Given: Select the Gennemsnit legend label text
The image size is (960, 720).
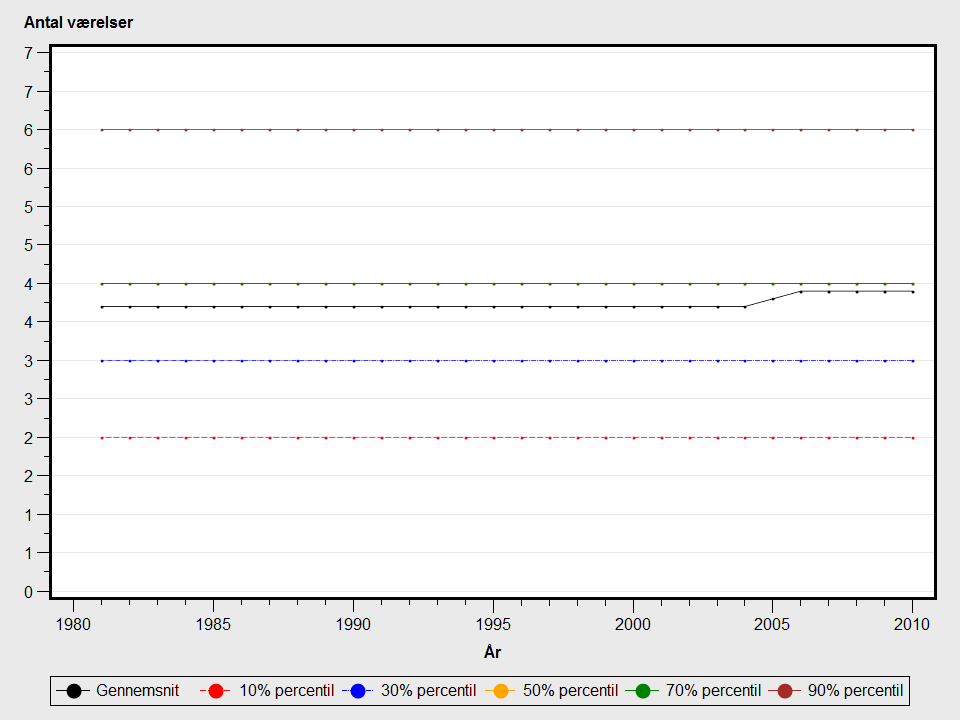Looking at the screenshot, I should coord(137,691).
